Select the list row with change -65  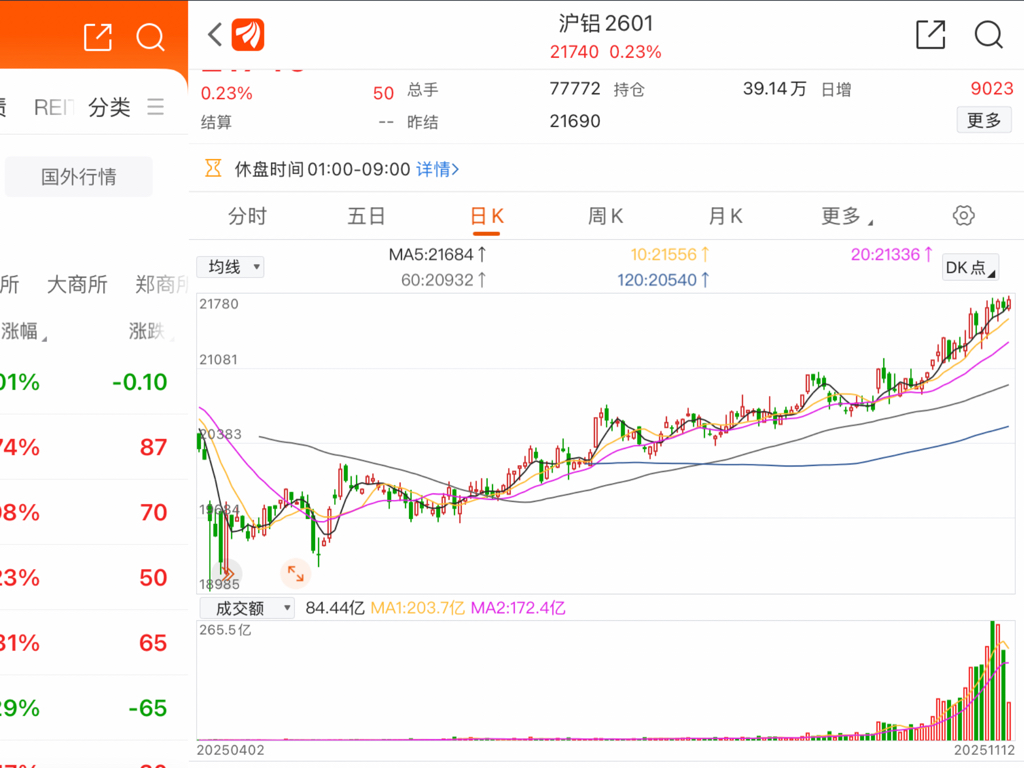(x=94, y=709)
